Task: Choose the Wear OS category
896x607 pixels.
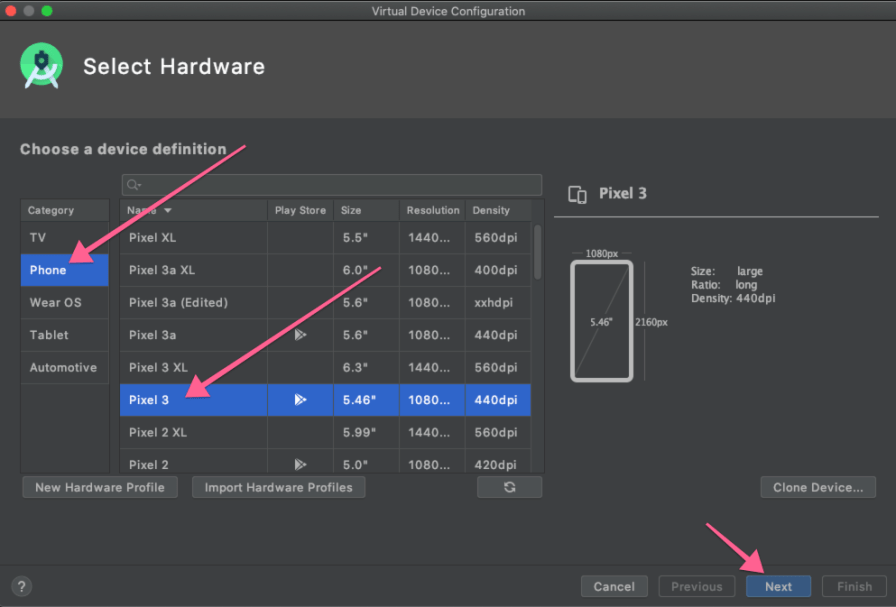Action: pos(56,302)
